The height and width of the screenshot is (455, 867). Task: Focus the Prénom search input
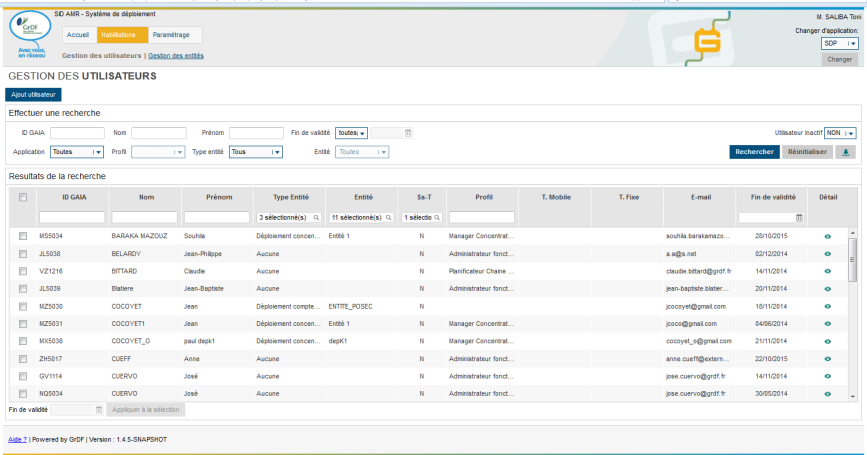(256, 133)
